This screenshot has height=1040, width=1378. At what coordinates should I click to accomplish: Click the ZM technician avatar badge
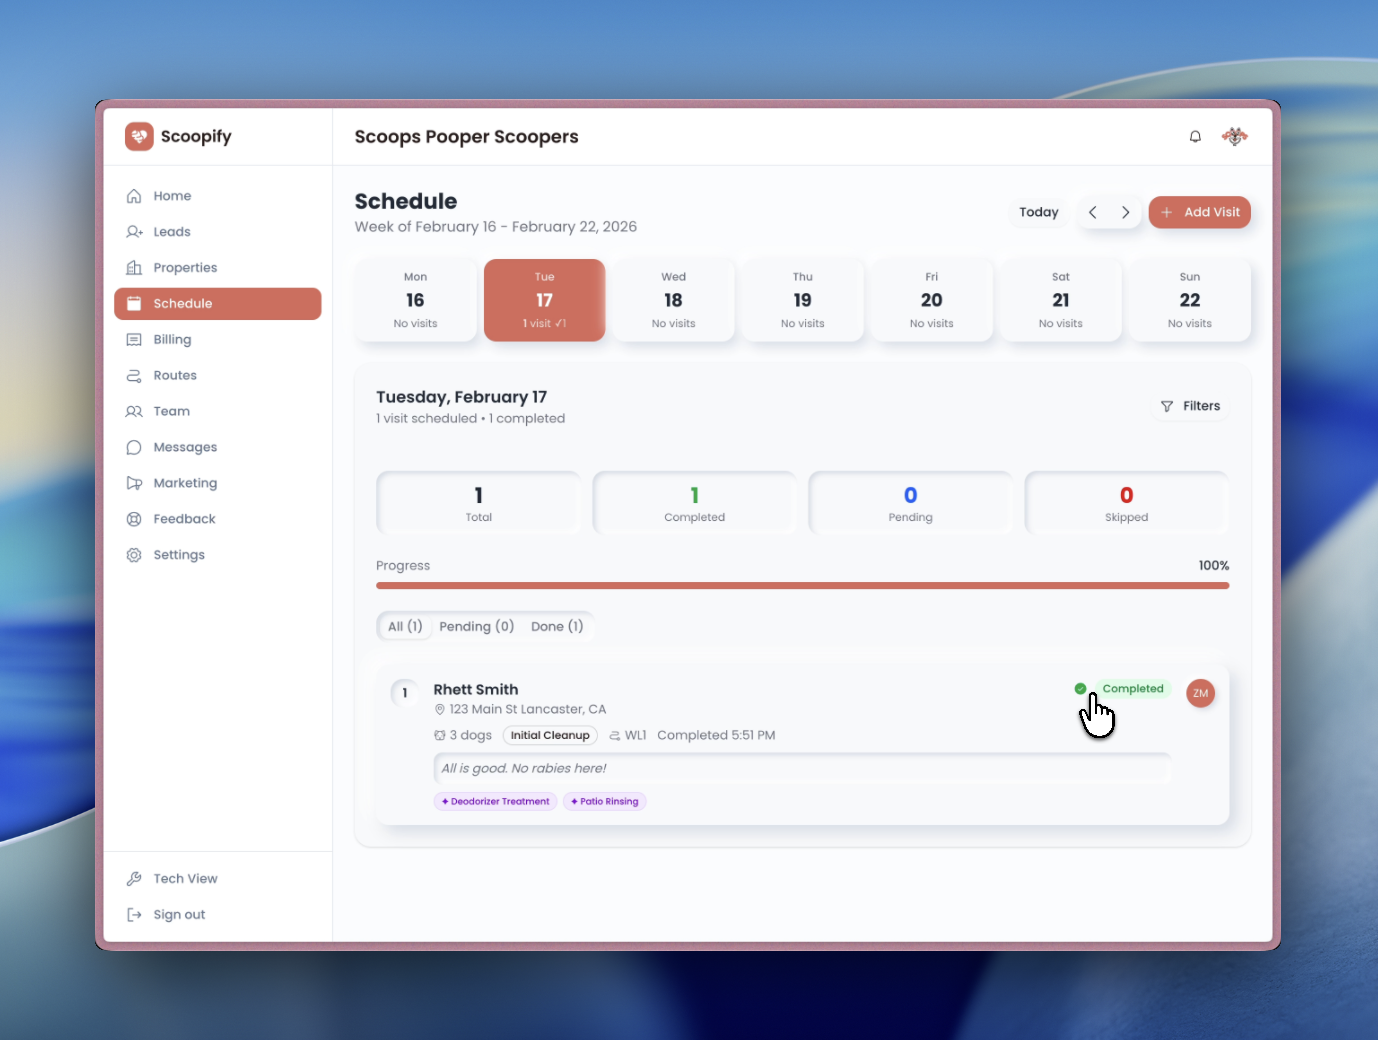pyautogui.click(x=1200, y=693)
